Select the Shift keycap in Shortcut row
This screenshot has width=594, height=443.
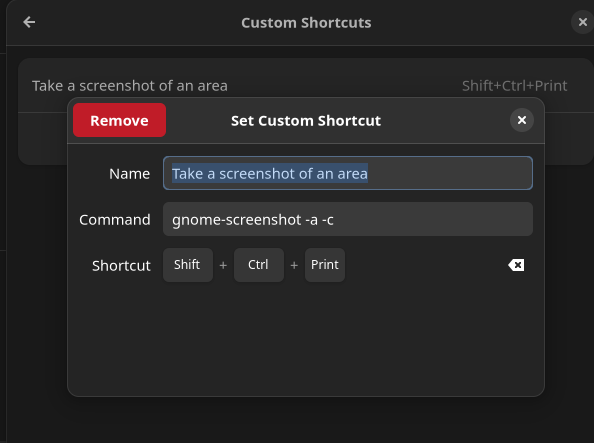(188, 265)
